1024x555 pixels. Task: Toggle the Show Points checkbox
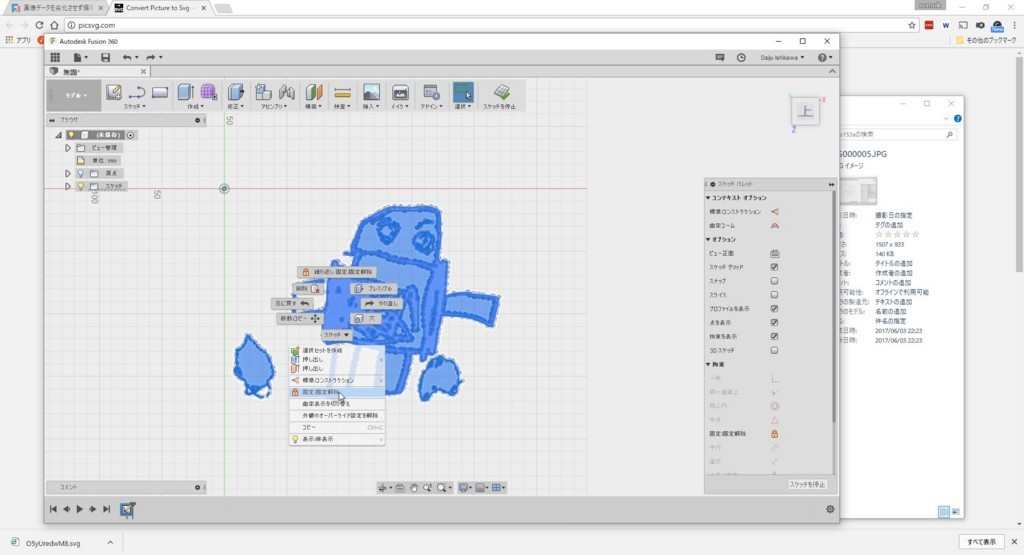(x=775, y=323)
